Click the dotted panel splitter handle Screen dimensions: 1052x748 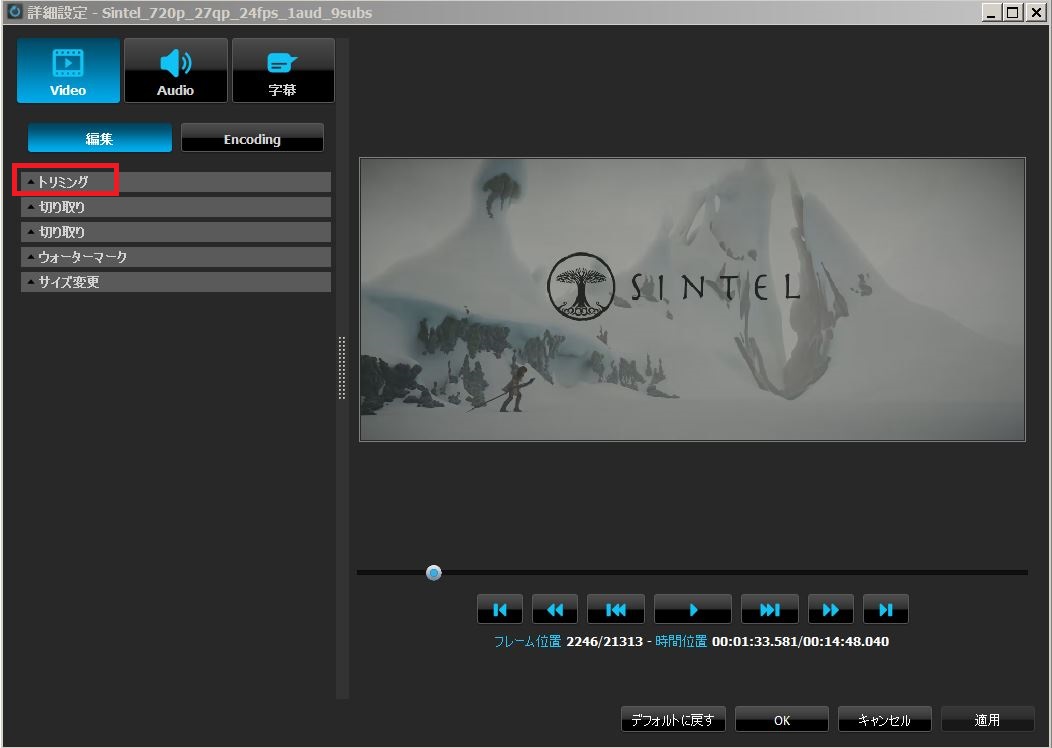click(342, 368)
